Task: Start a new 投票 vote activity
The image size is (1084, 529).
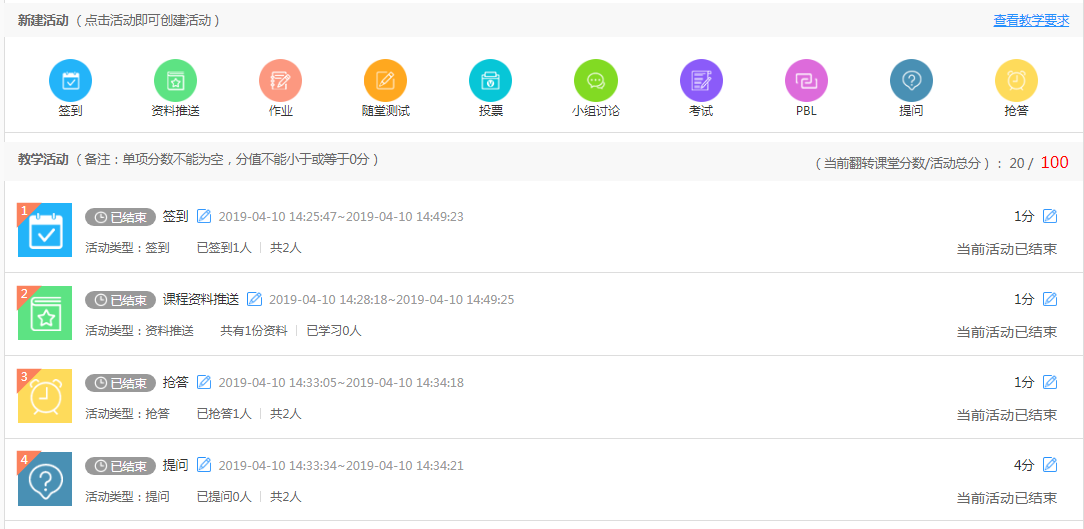Action: pos(490,80)
